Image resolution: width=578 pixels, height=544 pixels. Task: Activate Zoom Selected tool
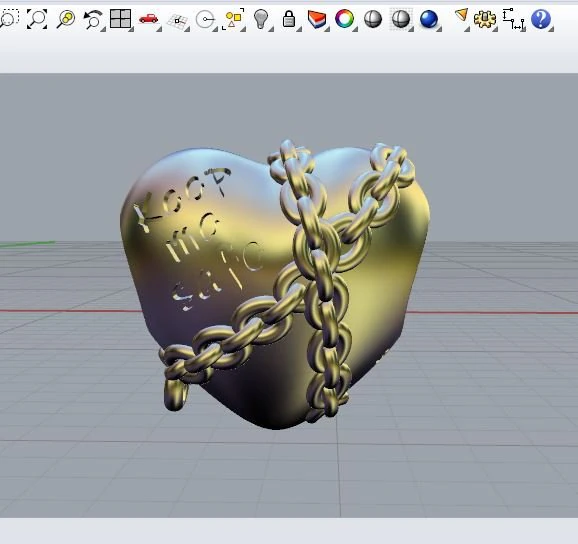(66, 19)
